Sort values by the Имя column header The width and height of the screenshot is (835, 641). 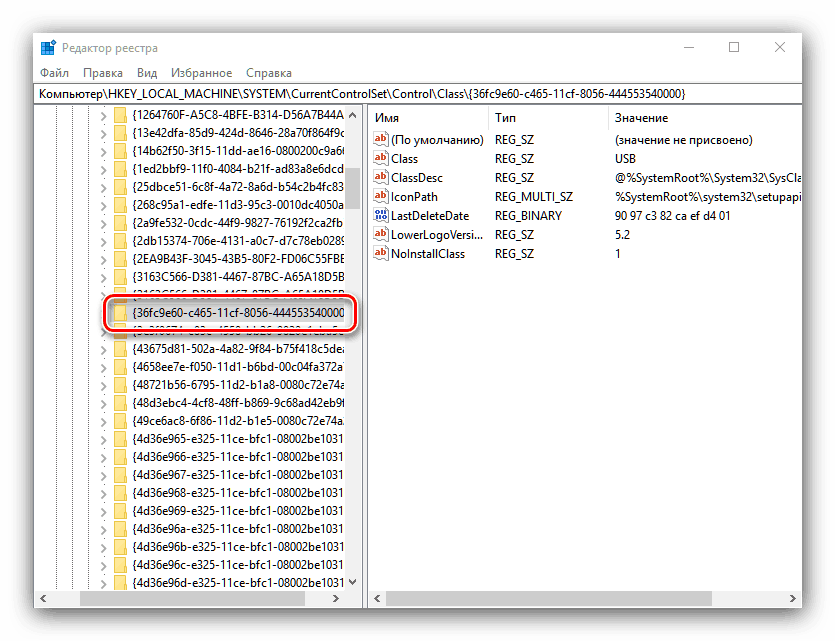click(x=428, y=118)
